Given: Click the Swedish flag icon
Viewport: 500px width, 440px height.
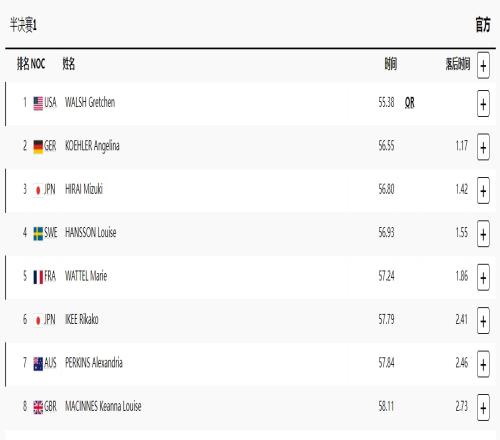Looking at the screenshot, I should (x=38, y=234).
